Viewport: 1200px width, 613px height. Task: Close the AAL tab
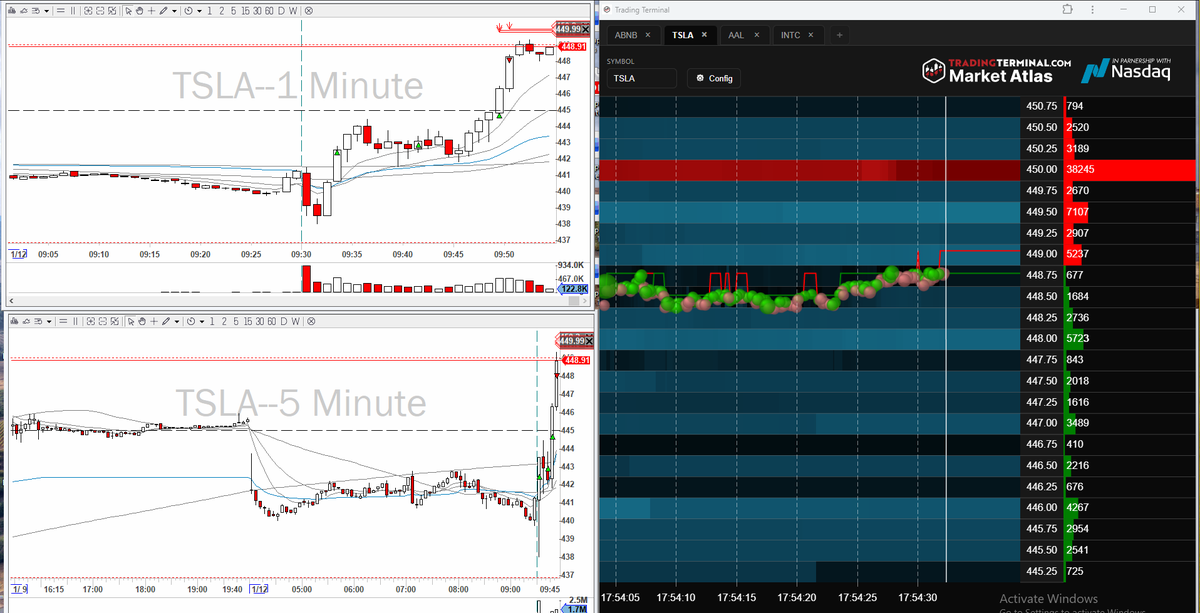757,35
